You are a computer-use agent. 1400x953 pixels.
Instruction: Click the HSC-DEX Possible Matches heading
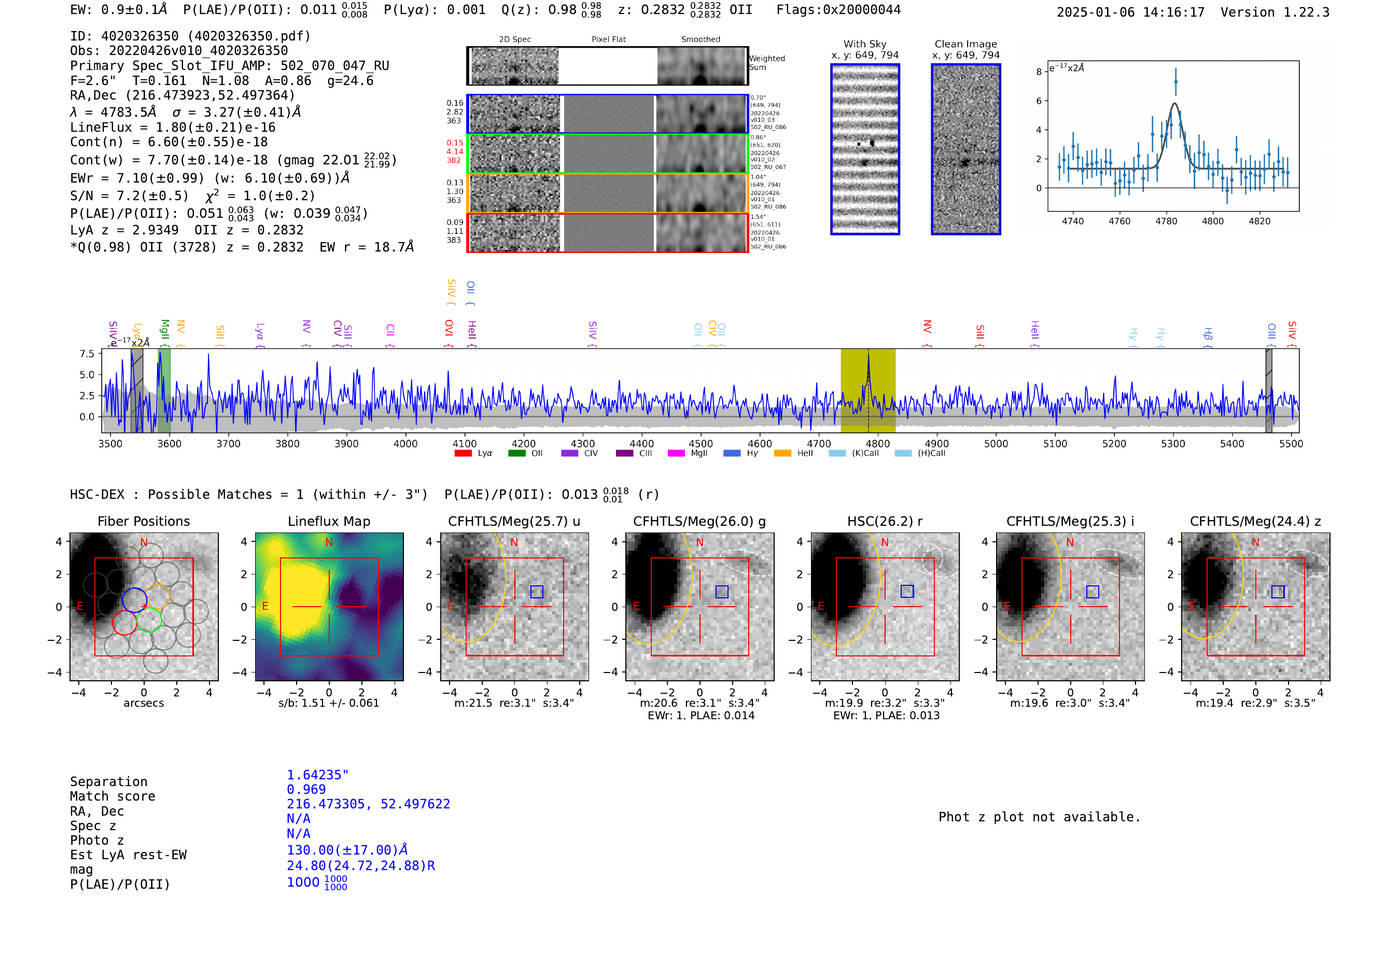(x=249, y=494)
